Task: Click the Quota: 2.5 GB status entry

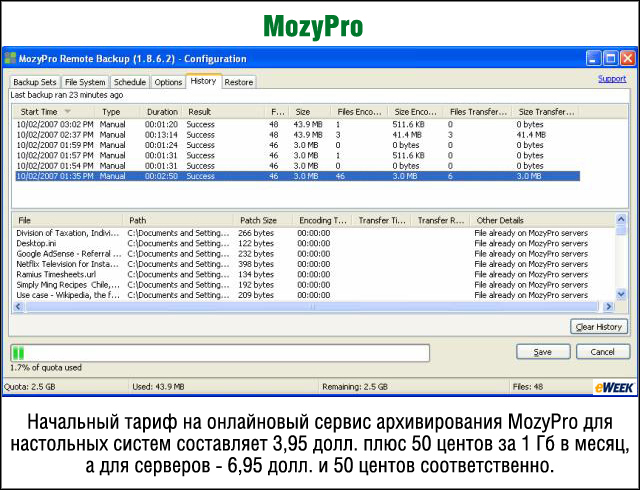Action: (x=29, y=386)
